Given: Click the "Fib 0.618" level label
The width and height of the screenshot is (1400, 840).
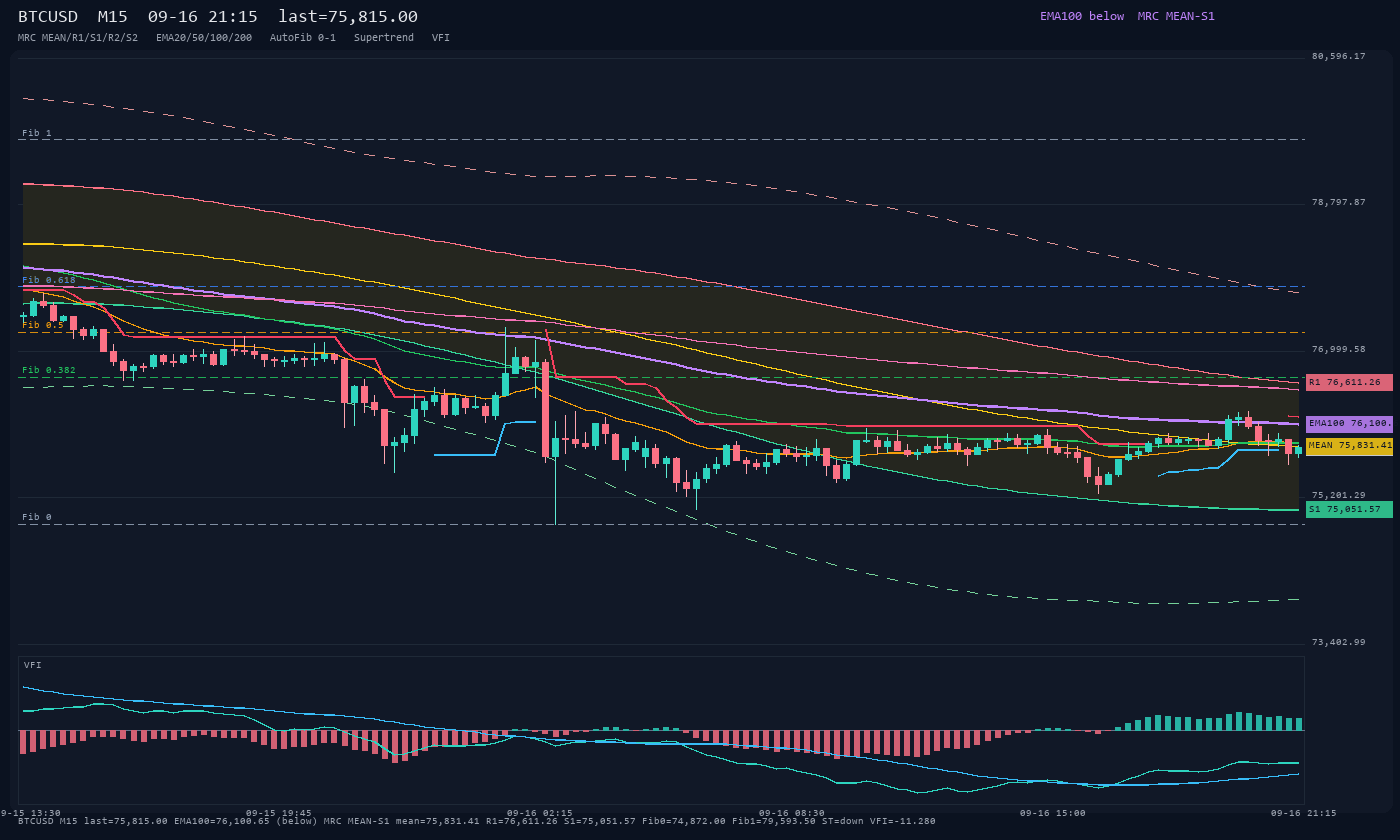Looking at the screenshot, I should coord(49,280).
